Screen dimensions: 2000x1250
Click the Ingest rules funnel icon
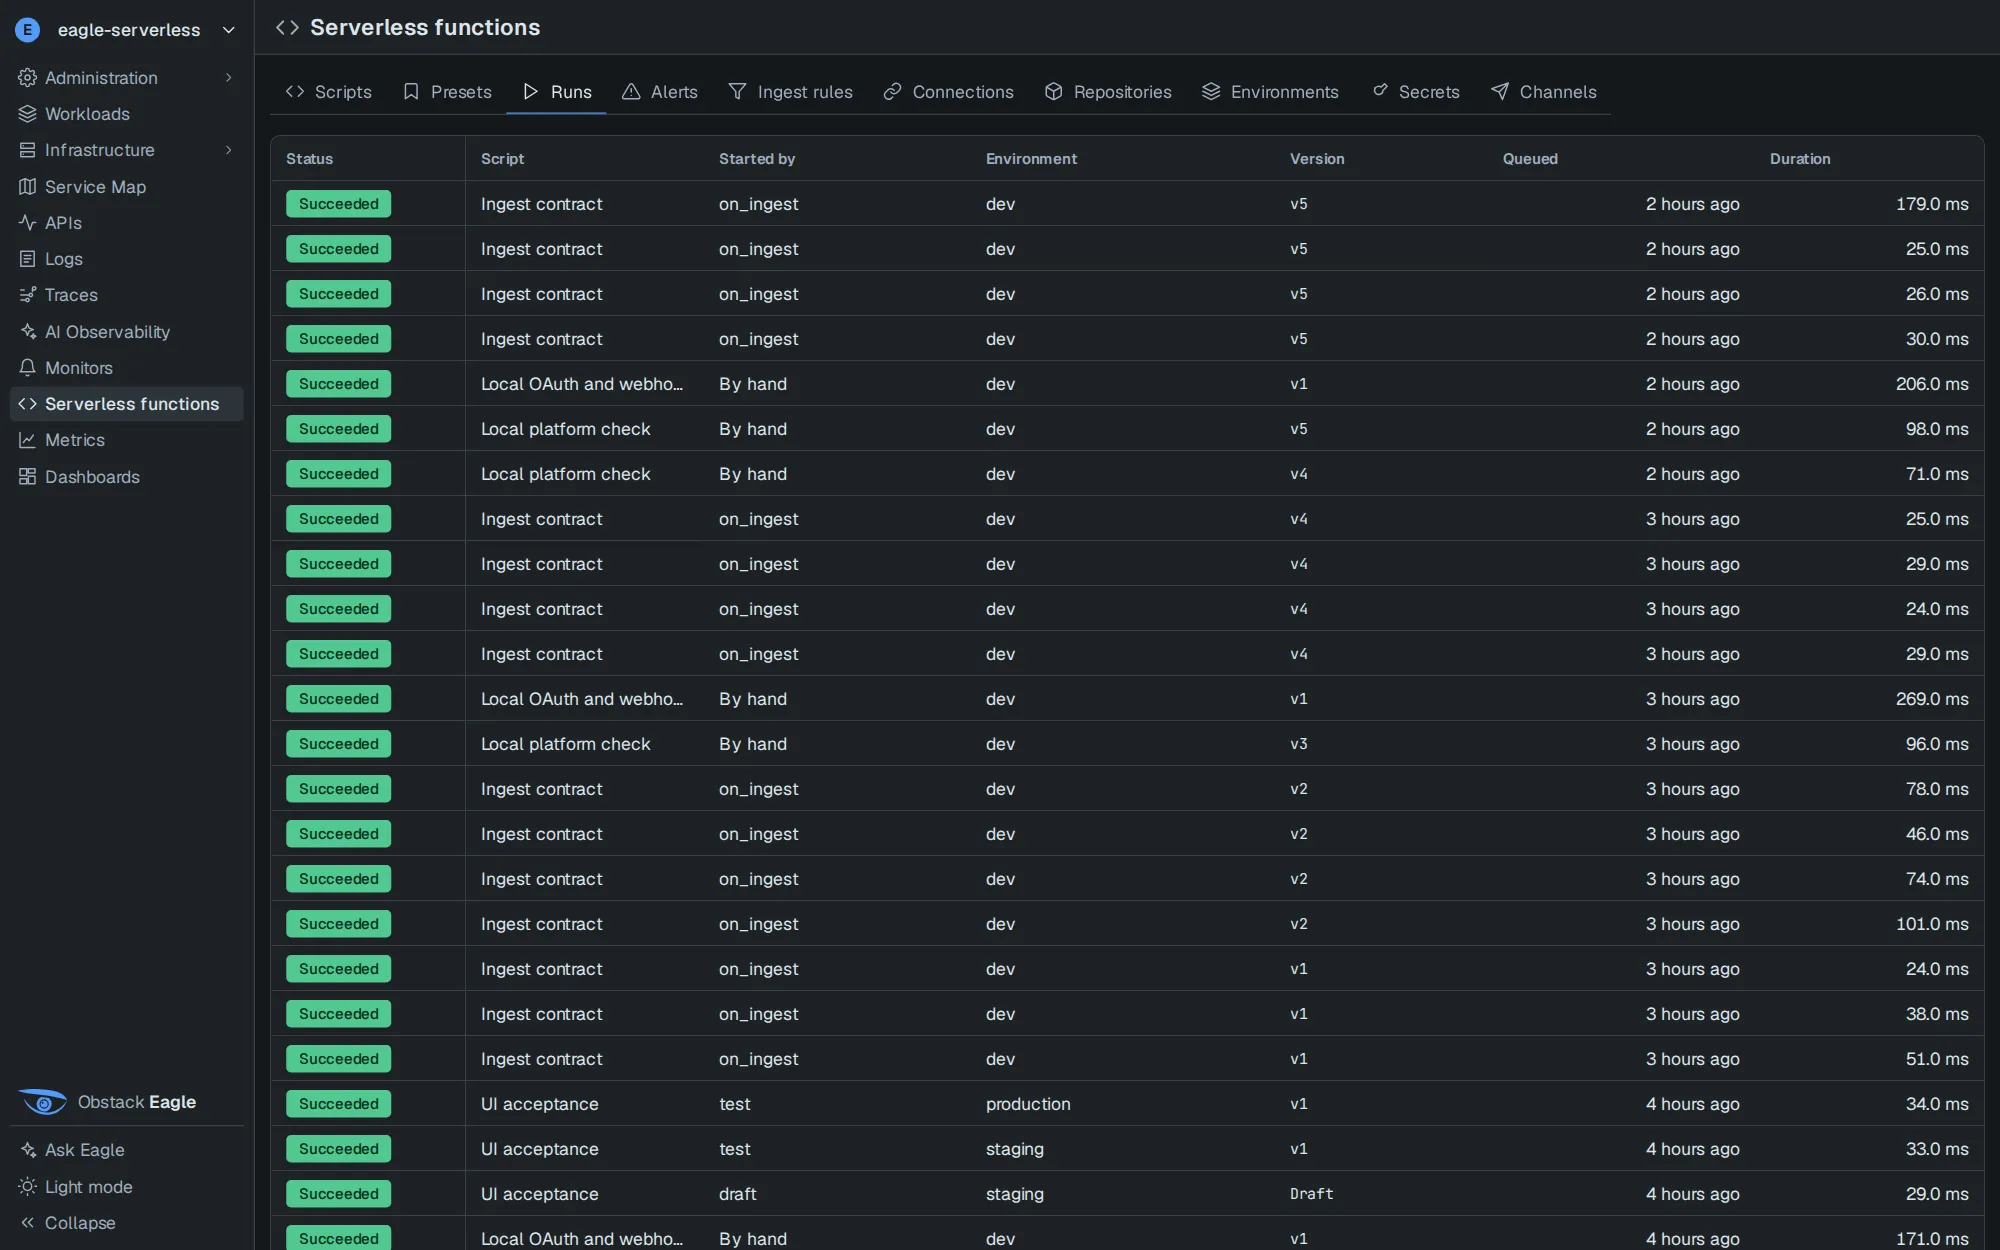click(x=737, y=92)
